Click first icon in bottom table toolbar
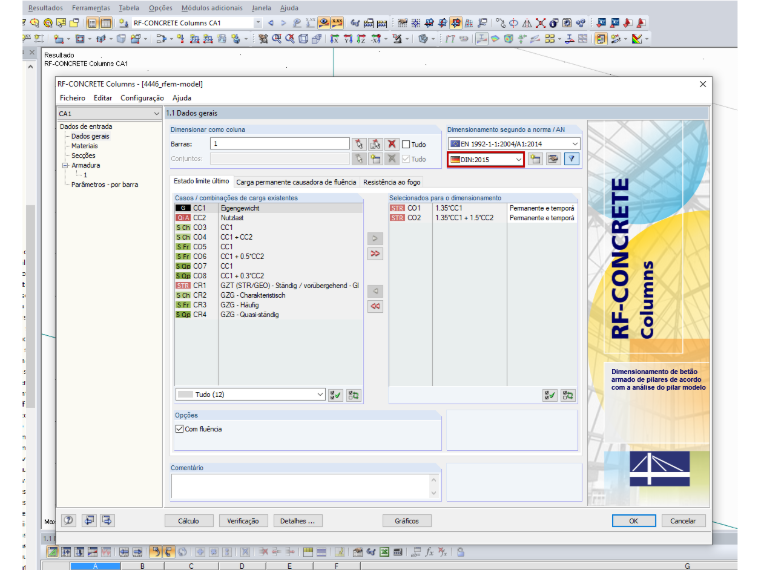The image size is (760, 570). coord(52,552)
